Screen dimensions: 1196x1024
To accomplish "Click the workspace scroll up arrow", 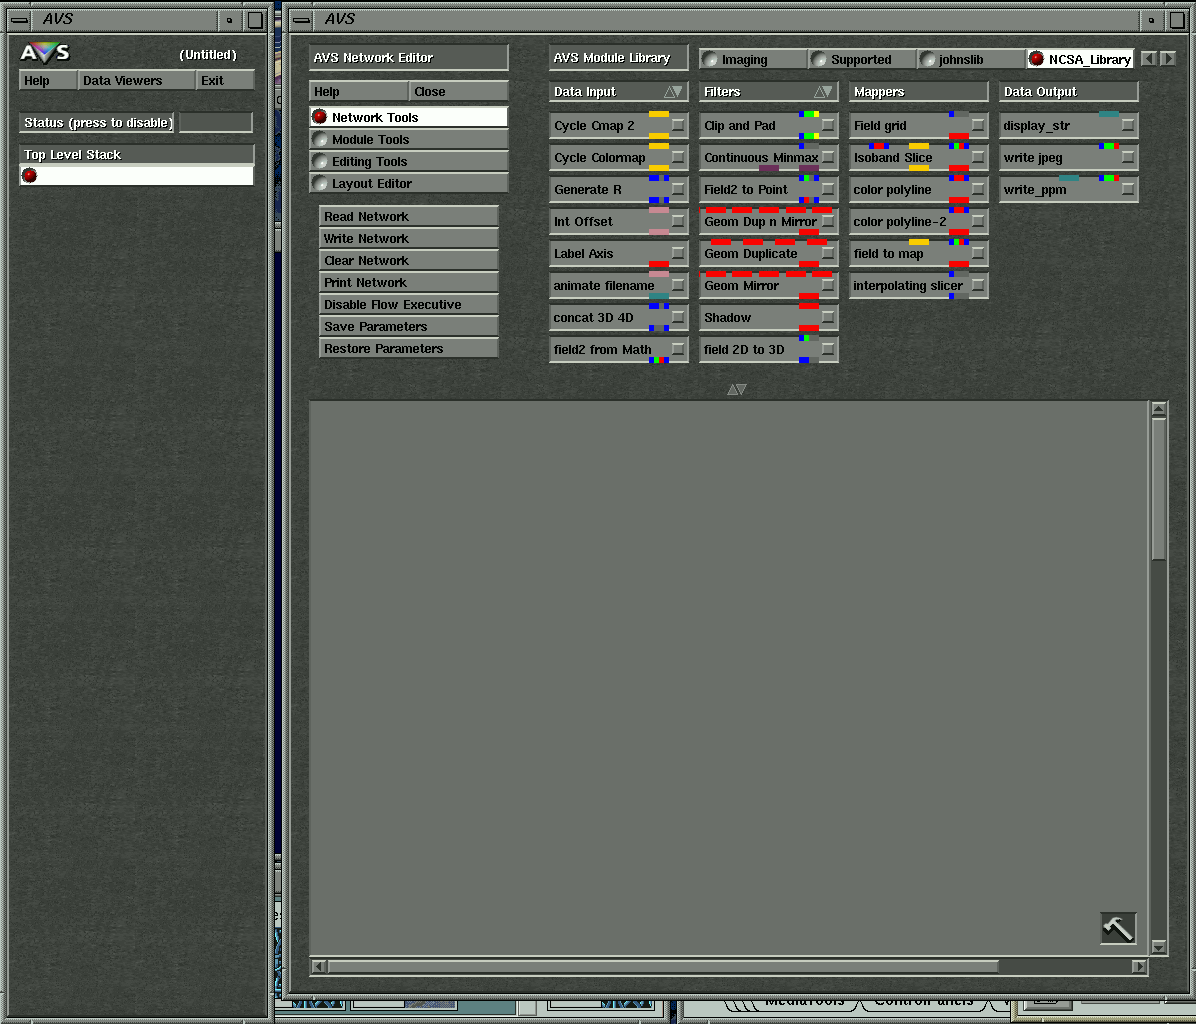I will [x=1159, y=409].
